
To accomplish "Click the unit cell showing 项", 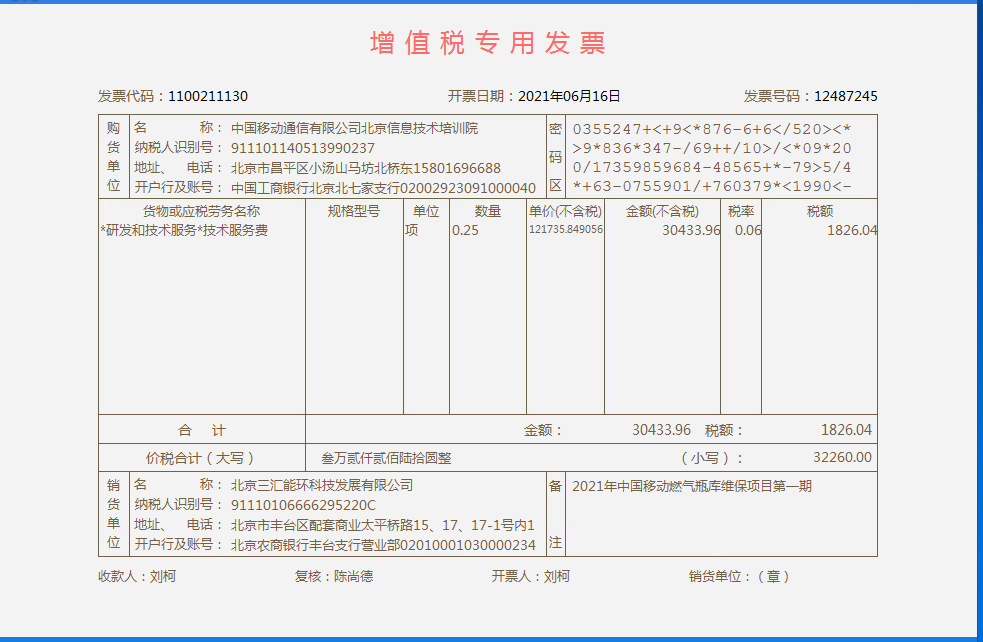I will pos(411,231).
